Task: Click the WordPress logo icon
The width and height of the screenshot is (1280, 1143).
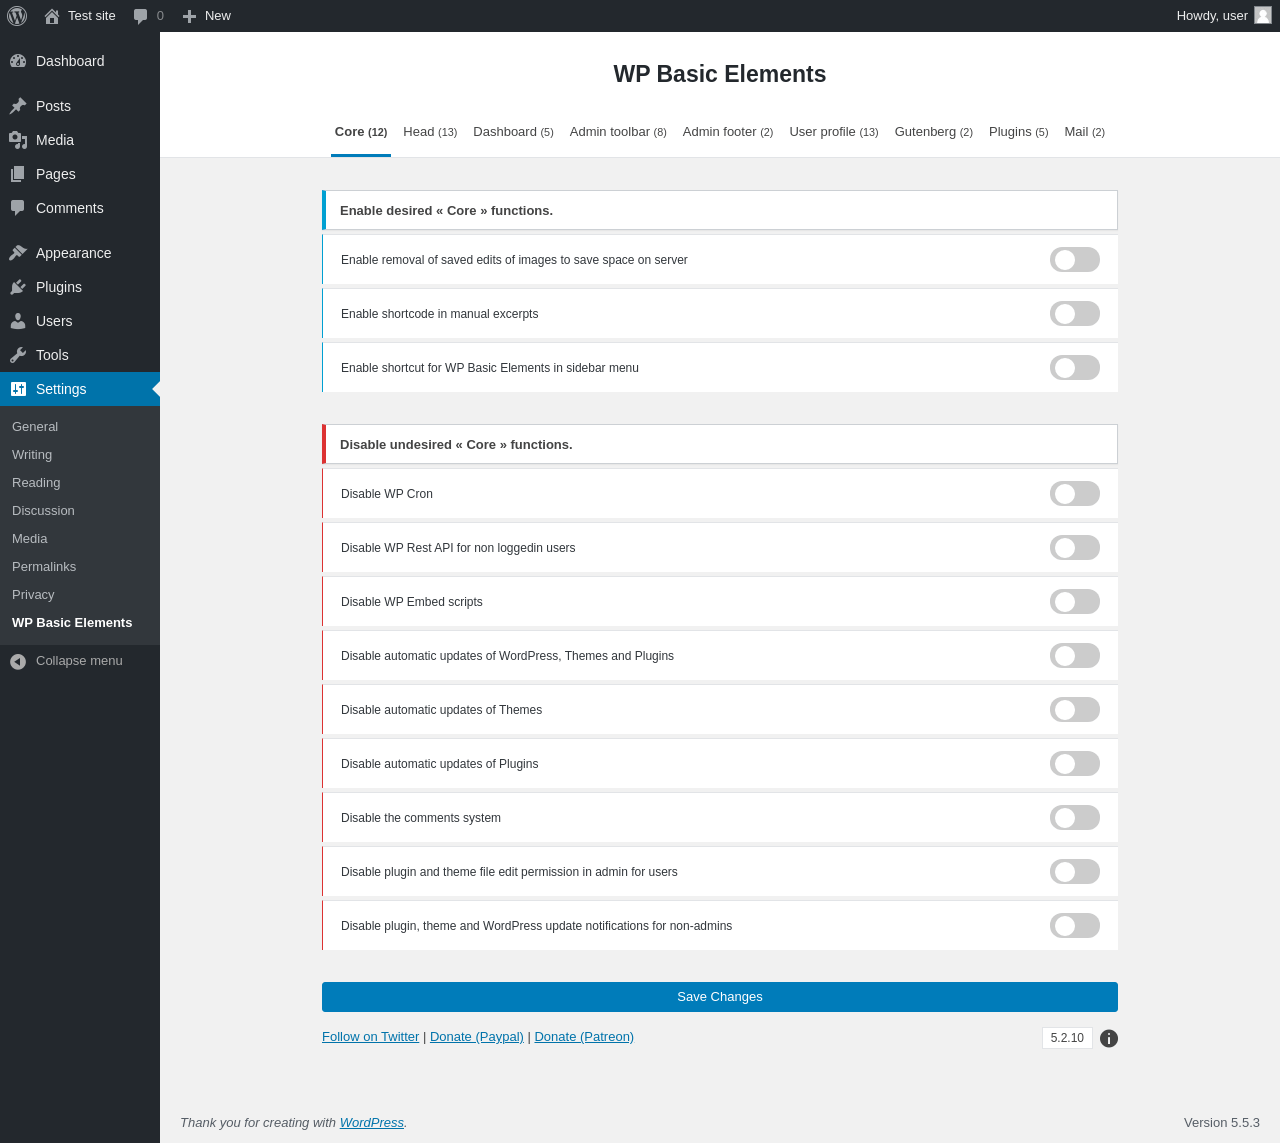Action: (17, 16)
